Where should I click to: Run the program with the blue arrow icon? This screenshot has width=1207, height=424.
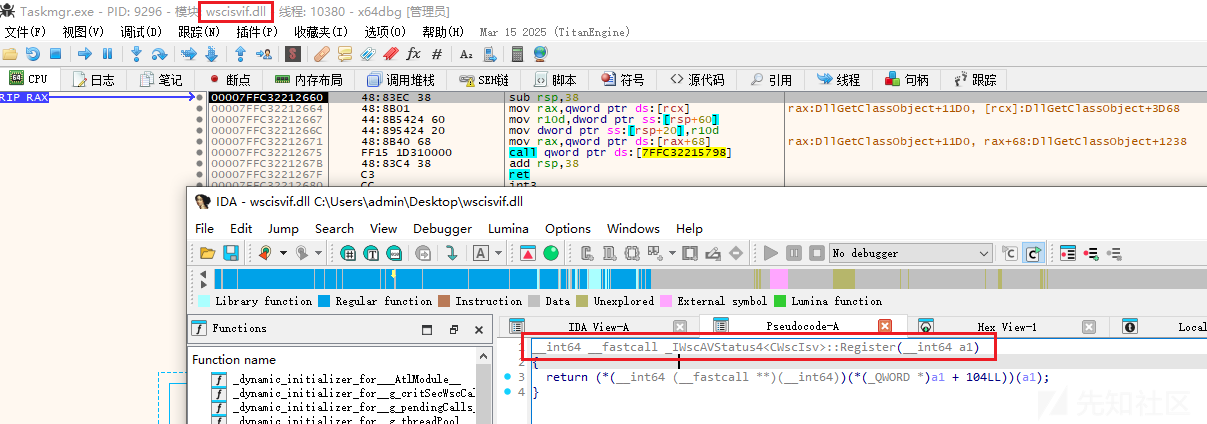pos(84,54)
